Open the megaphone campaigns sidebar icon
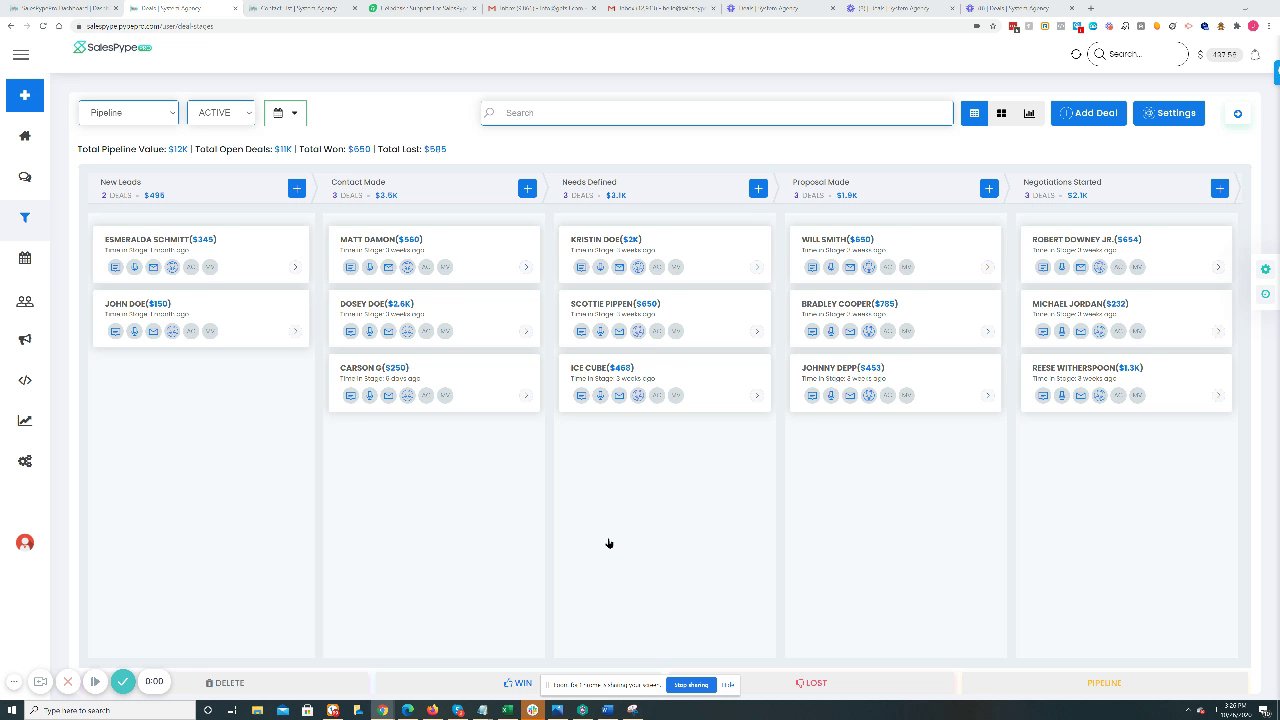 coord(25,339)
